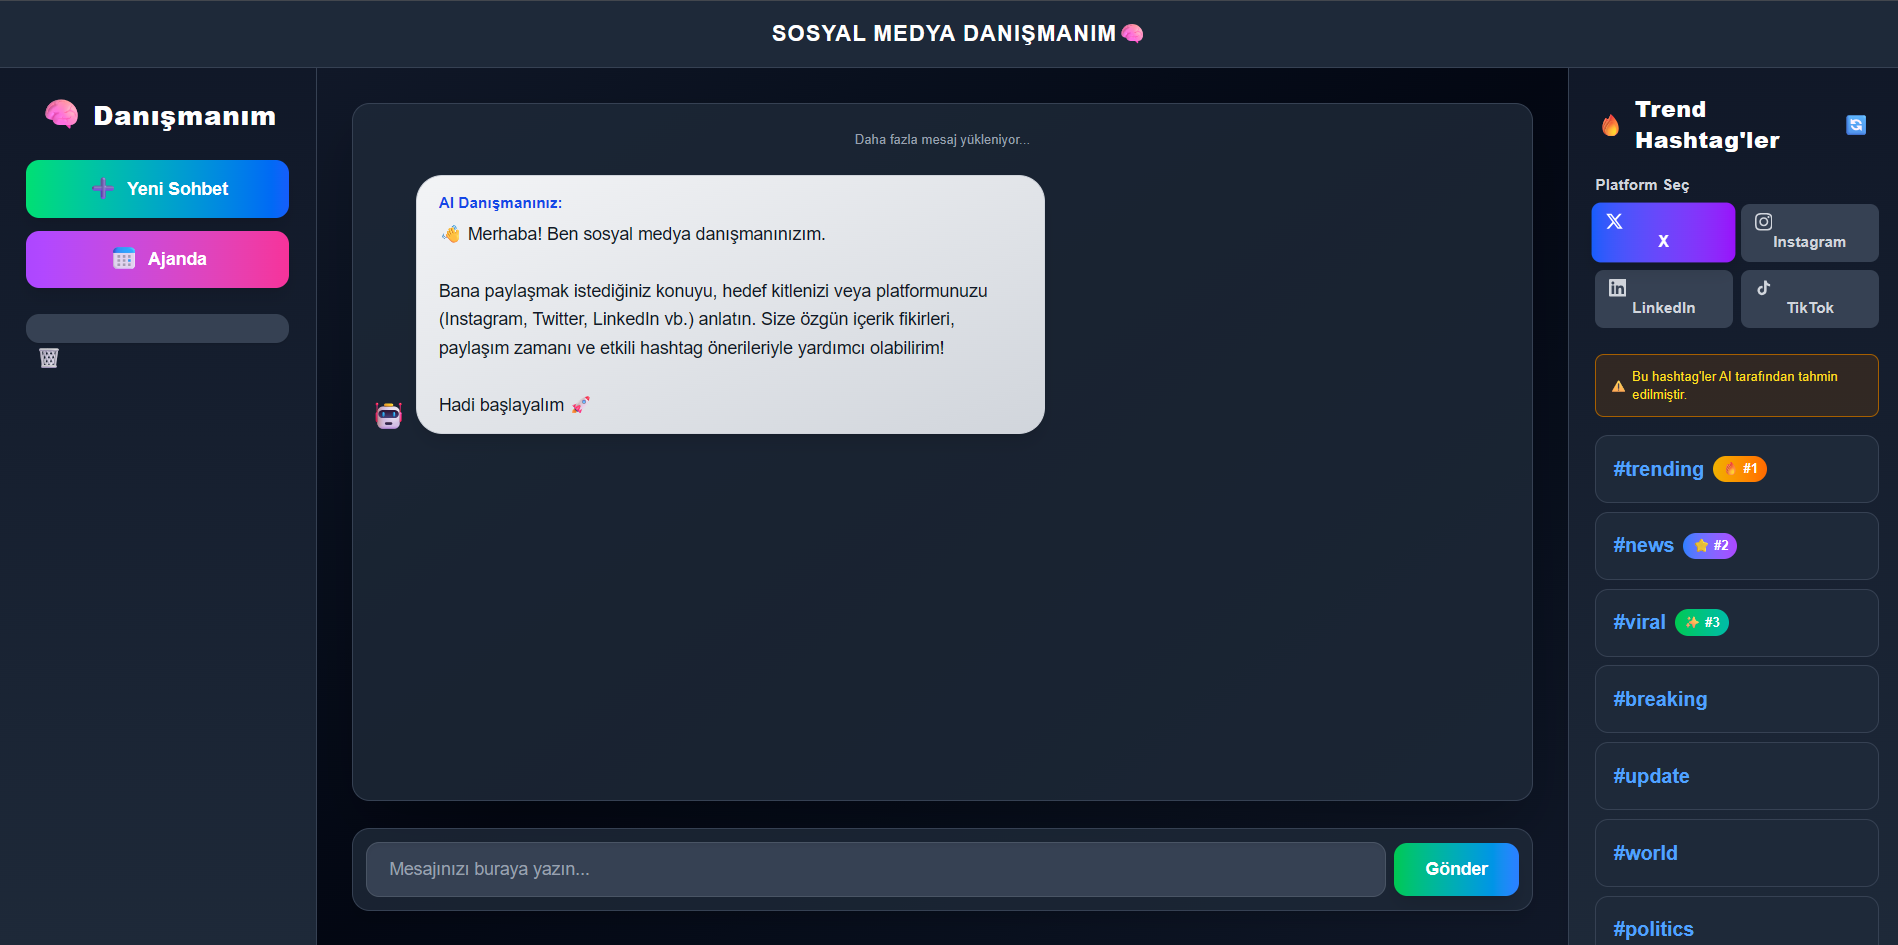
Task: Click the 'AI Danışmanınız:' sender label
Action: [x=500, y=203]
